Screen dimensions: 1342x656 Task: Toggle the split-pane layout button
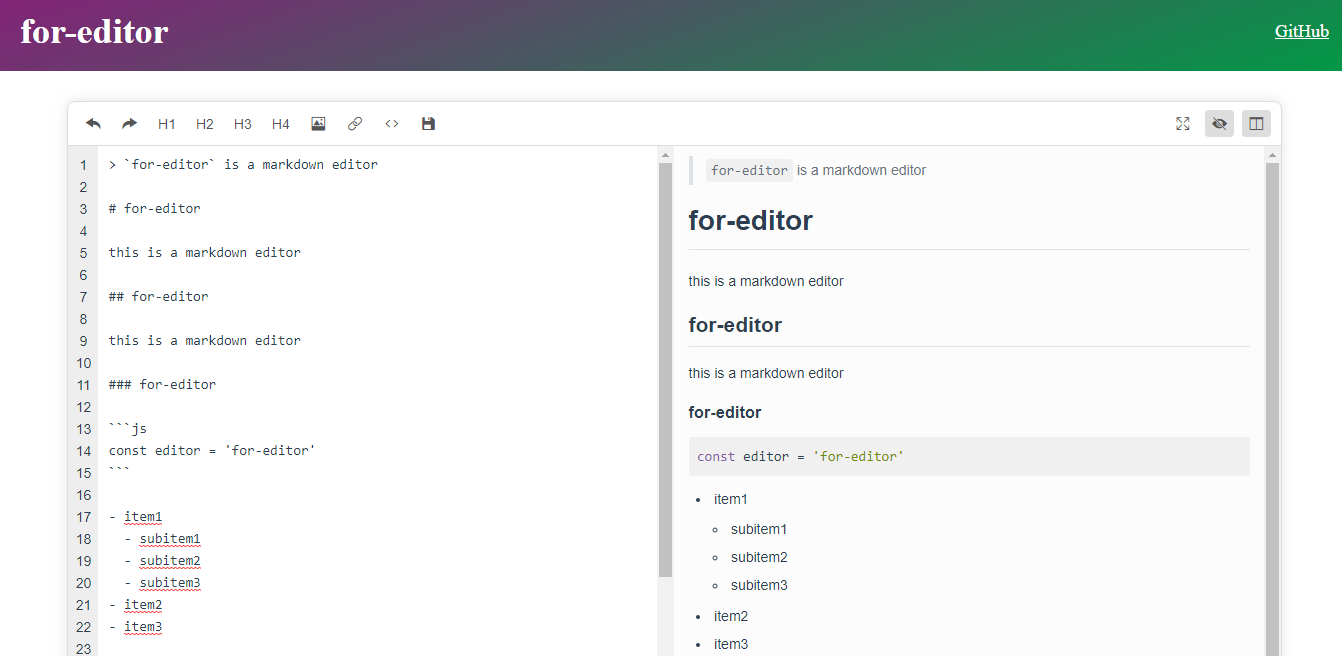coord(1257,124)
